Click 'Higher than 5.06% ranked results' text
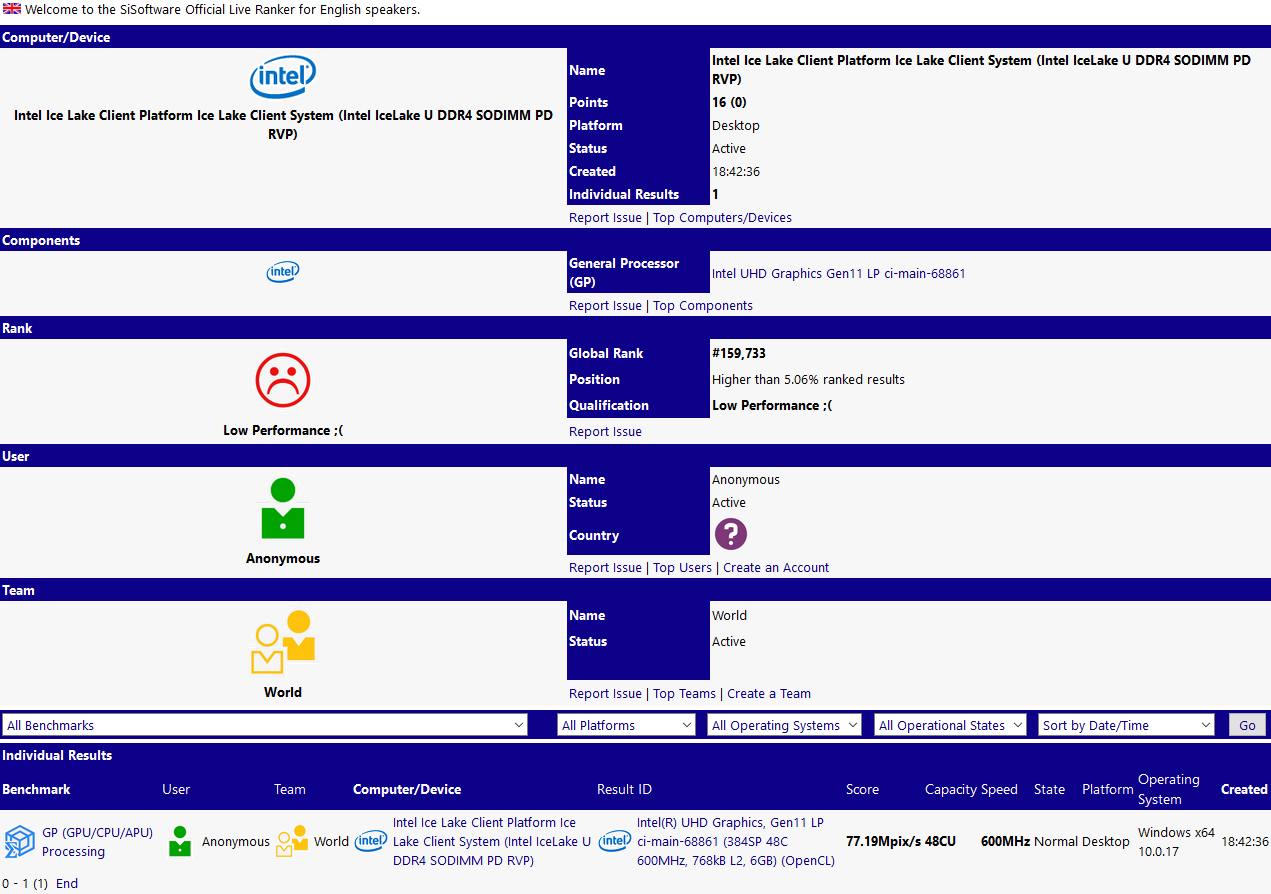 click(808, 380)
